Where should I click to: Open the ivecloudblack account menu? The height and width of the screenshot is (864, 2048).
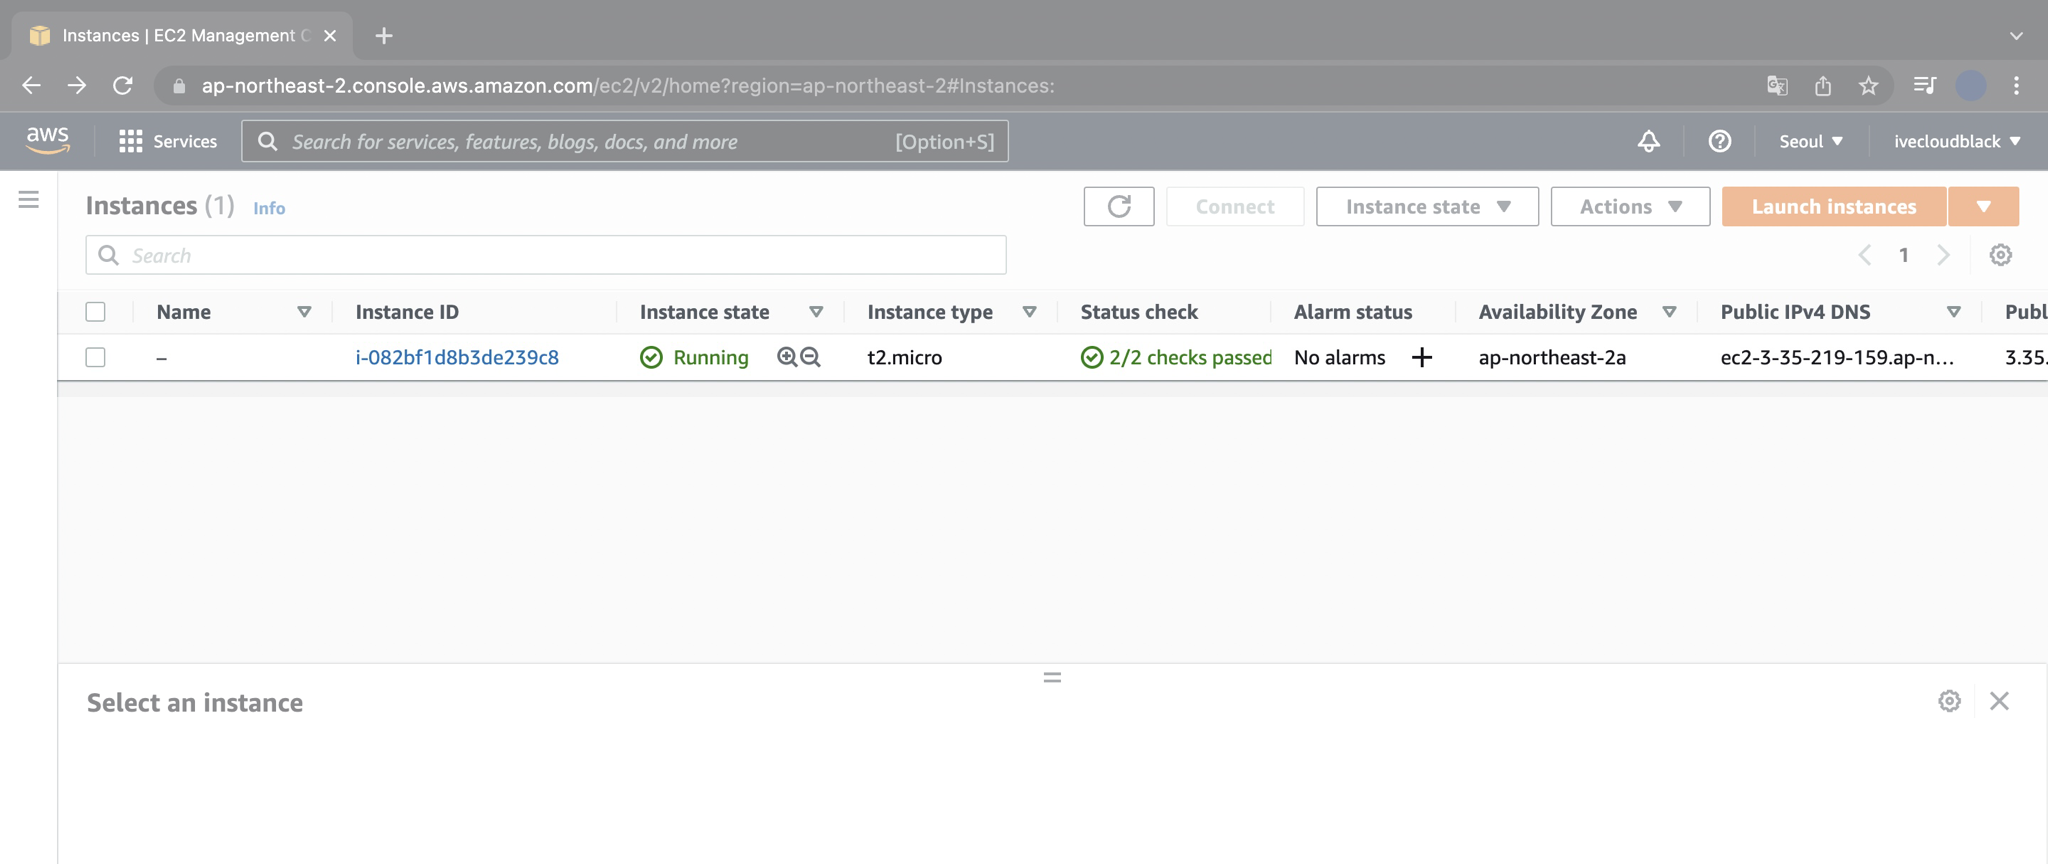1956,141
